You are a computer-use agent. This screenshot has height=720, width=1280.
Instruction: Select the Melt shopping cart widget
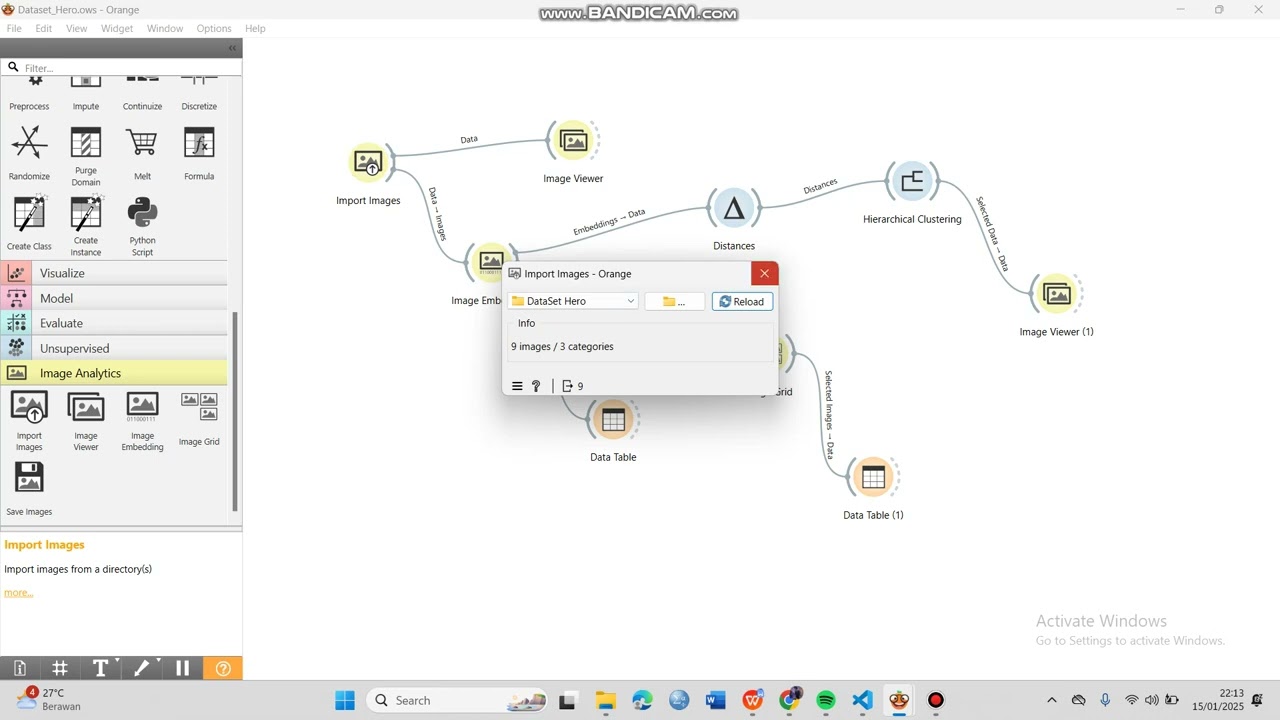[142, 152]
